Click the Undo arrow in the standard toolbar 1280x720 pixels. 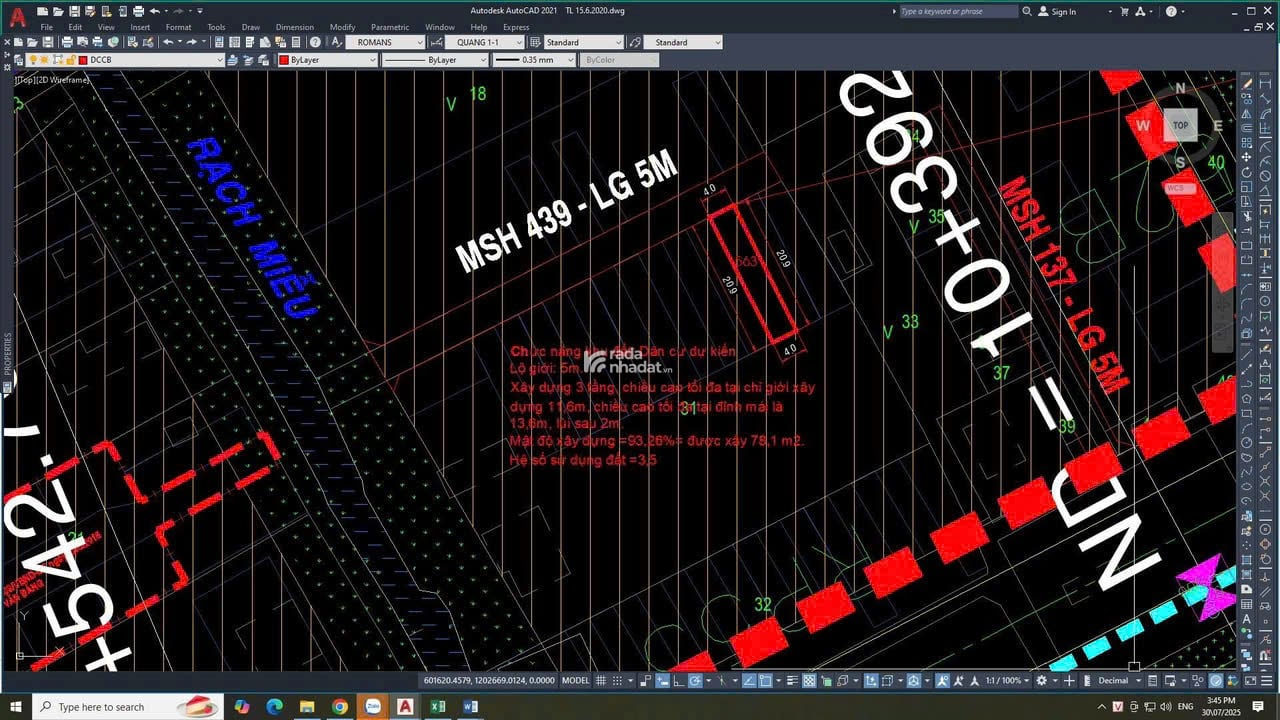click(x=168, y=43)
